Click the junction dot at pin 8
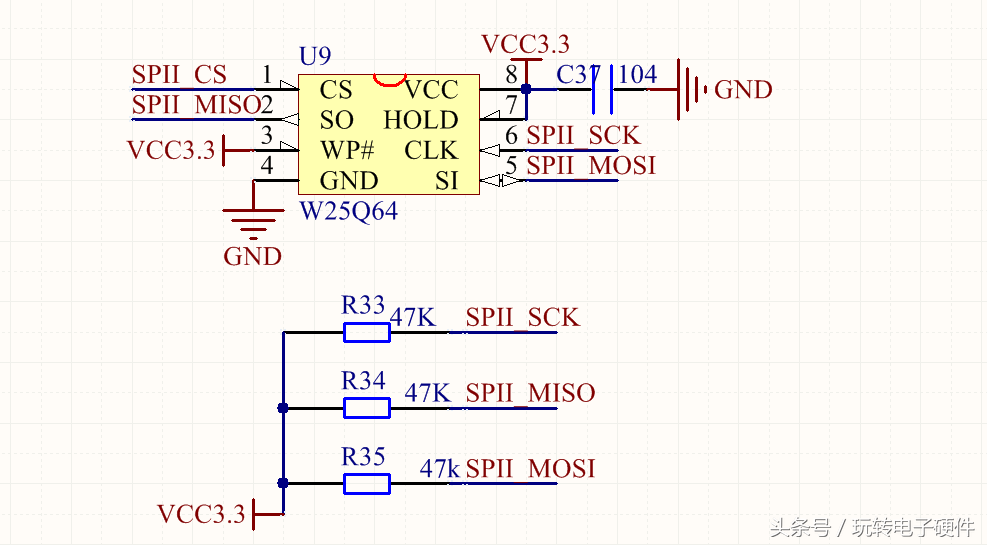Screen dimensions: 987x545 point(526,89)
